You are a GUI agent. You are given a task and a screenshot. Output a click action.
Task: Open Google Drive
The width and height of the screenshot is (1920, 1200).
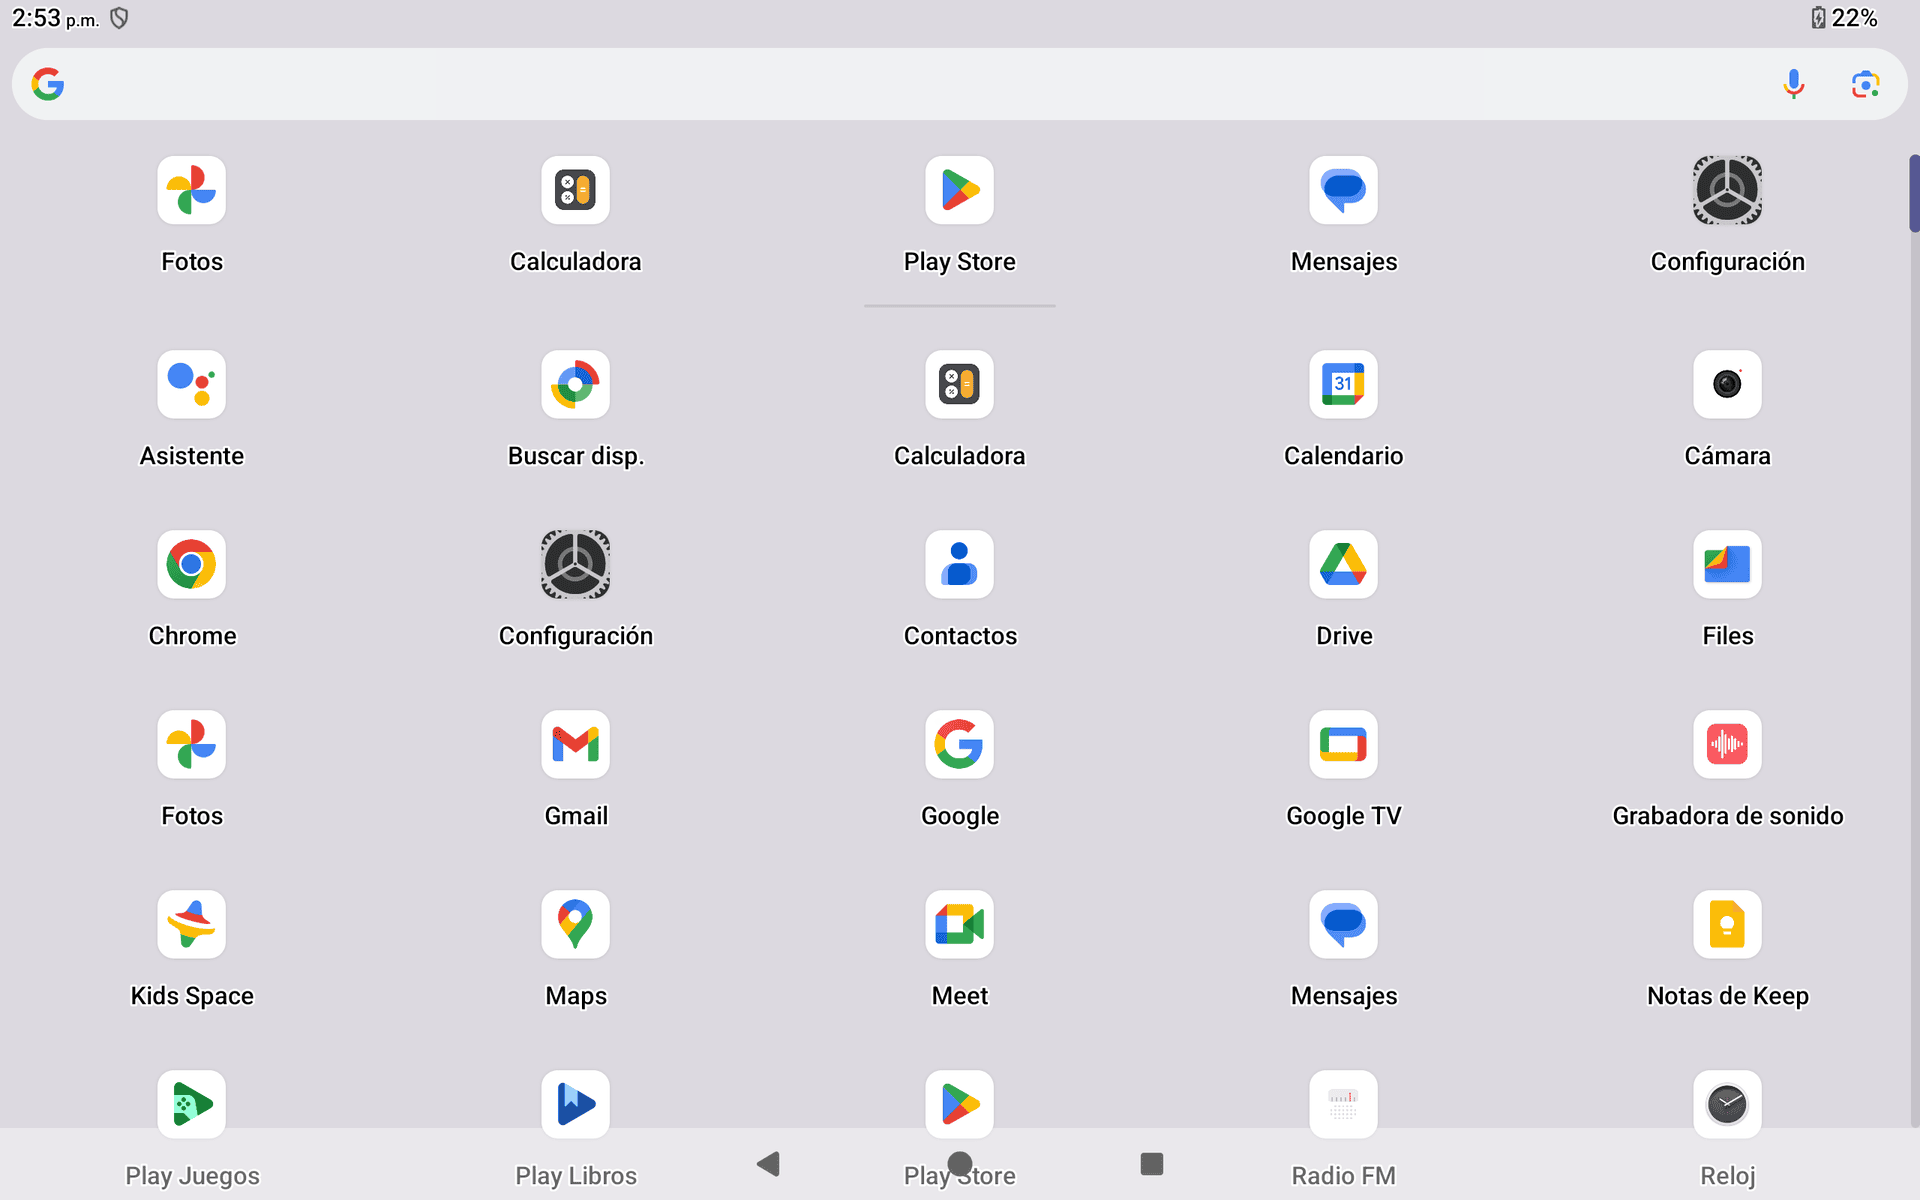[1343, 565]
